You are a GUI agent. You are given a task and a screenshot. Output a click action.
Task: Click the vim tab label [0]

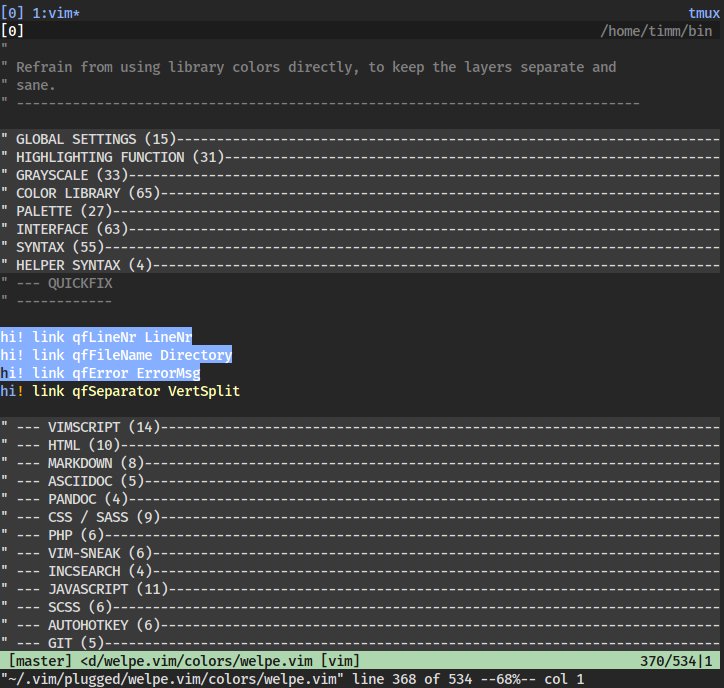pos(12,31)
